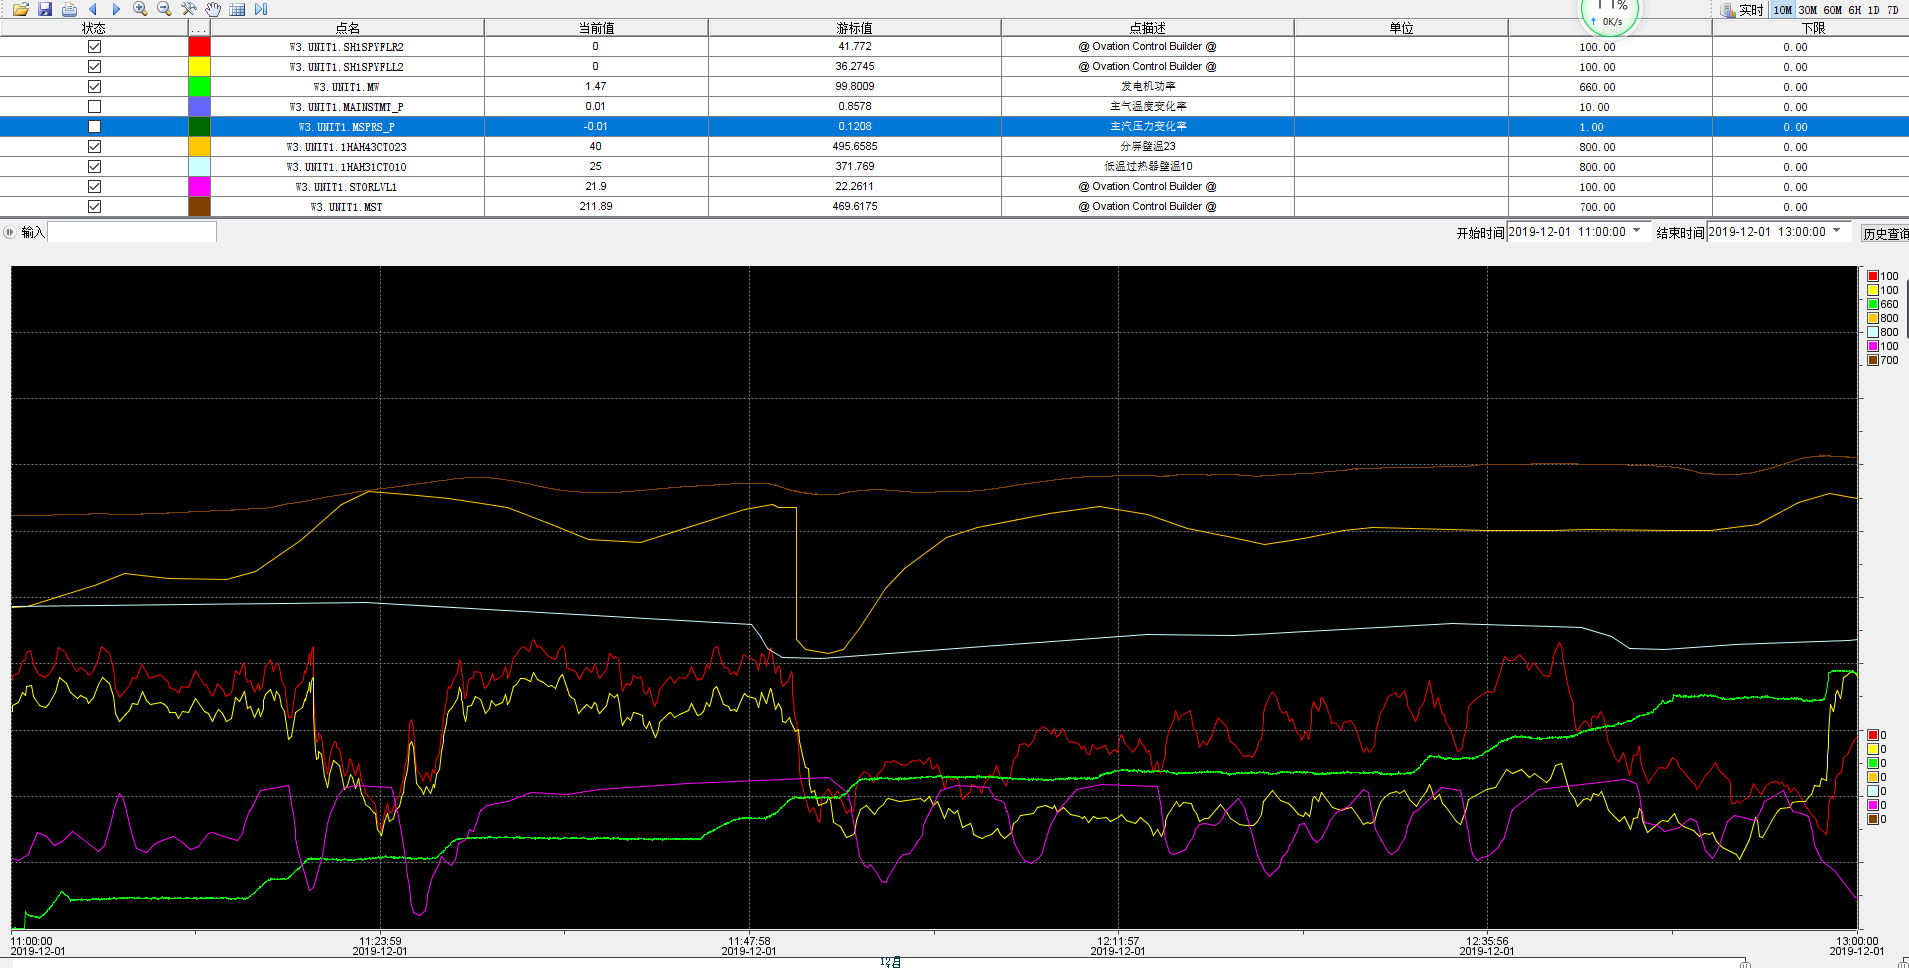Image resolution: width=1909 pixels, height=968 pixels.
Task: Click the 当前值 column header
Action: point(596,28)
